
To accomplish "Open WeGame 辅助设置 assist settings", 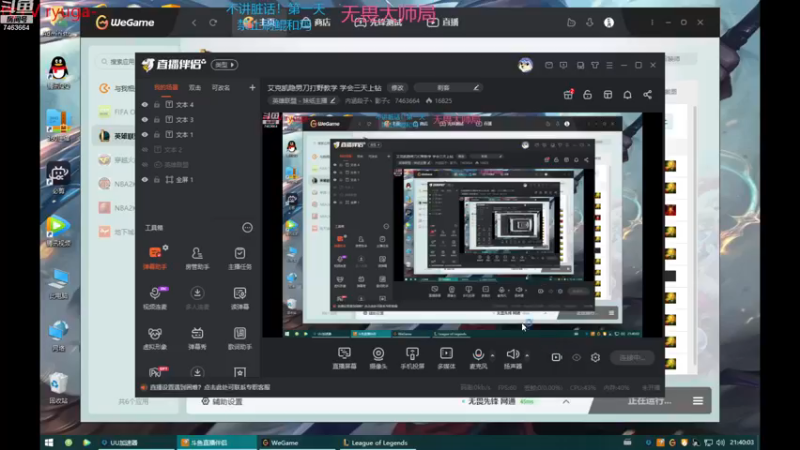I will 222,402.
